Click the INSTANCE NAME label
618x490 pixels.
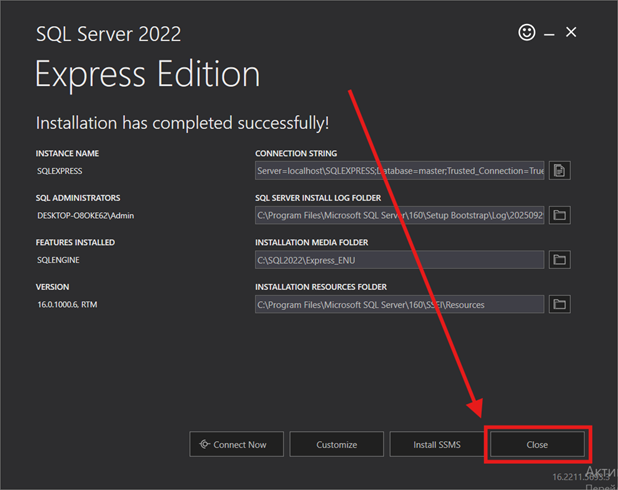[x=67, y=153]
